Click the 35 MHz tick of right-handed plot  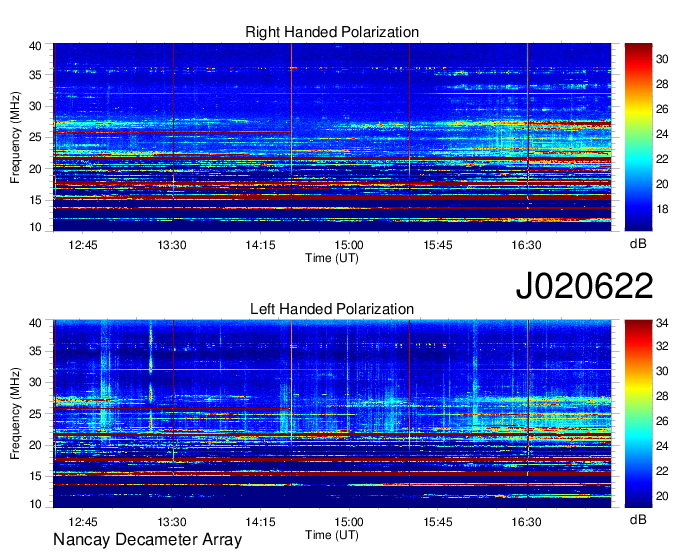point(36,75)
